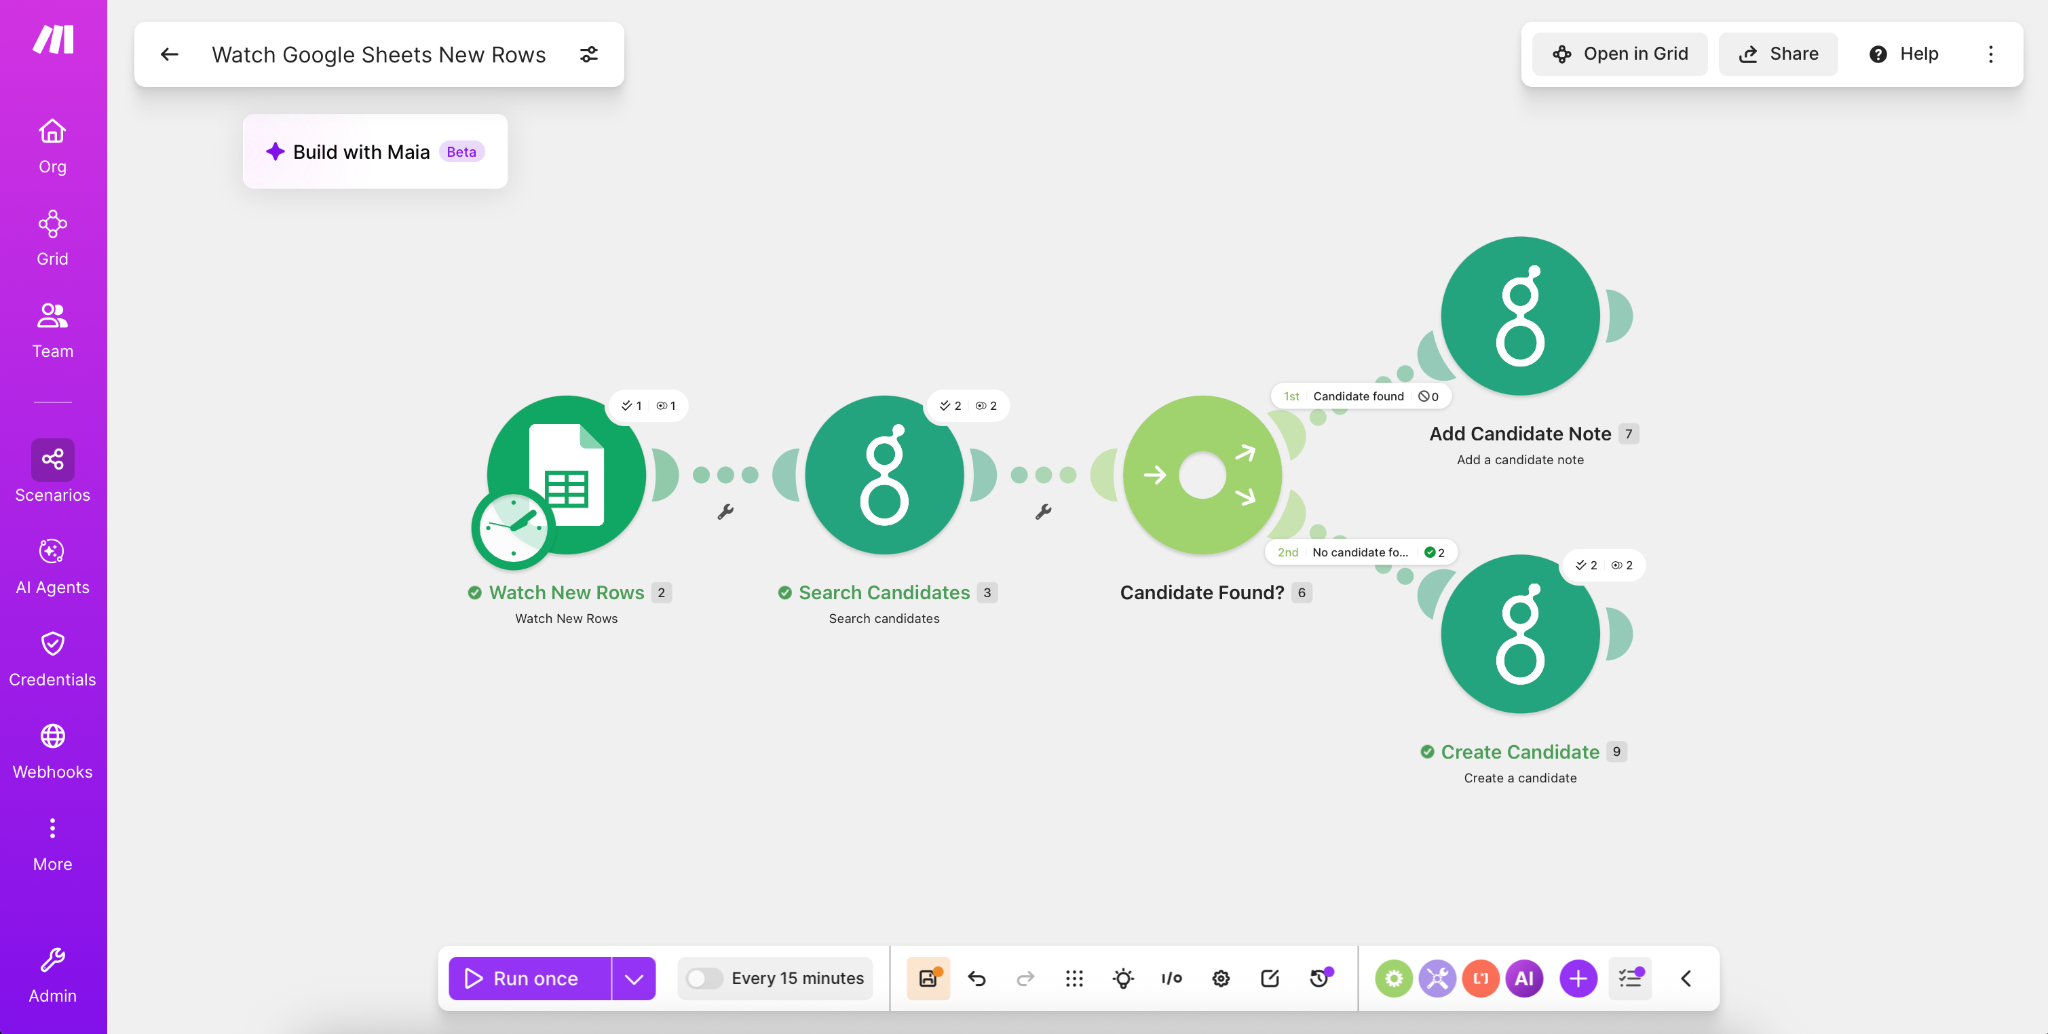This screenshot has height=1034, width=2048.
Task: Click the Watch New Rows module title
Action: (x=566, y=592)
